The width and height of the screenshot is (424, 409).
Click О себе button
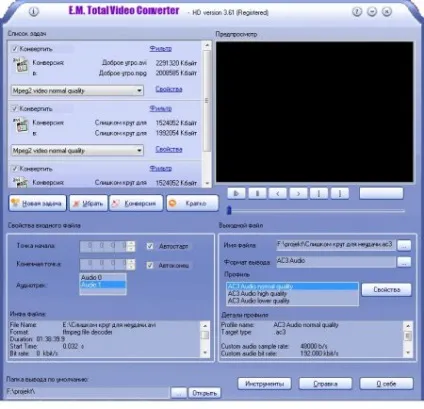pos(386,384)
